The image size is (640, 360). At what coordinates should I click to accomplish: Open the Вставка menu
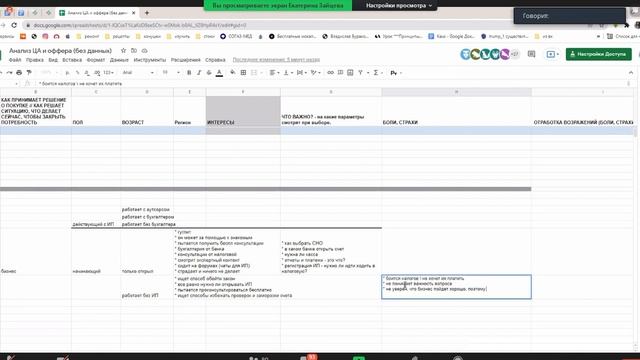[x=72, y=60]
